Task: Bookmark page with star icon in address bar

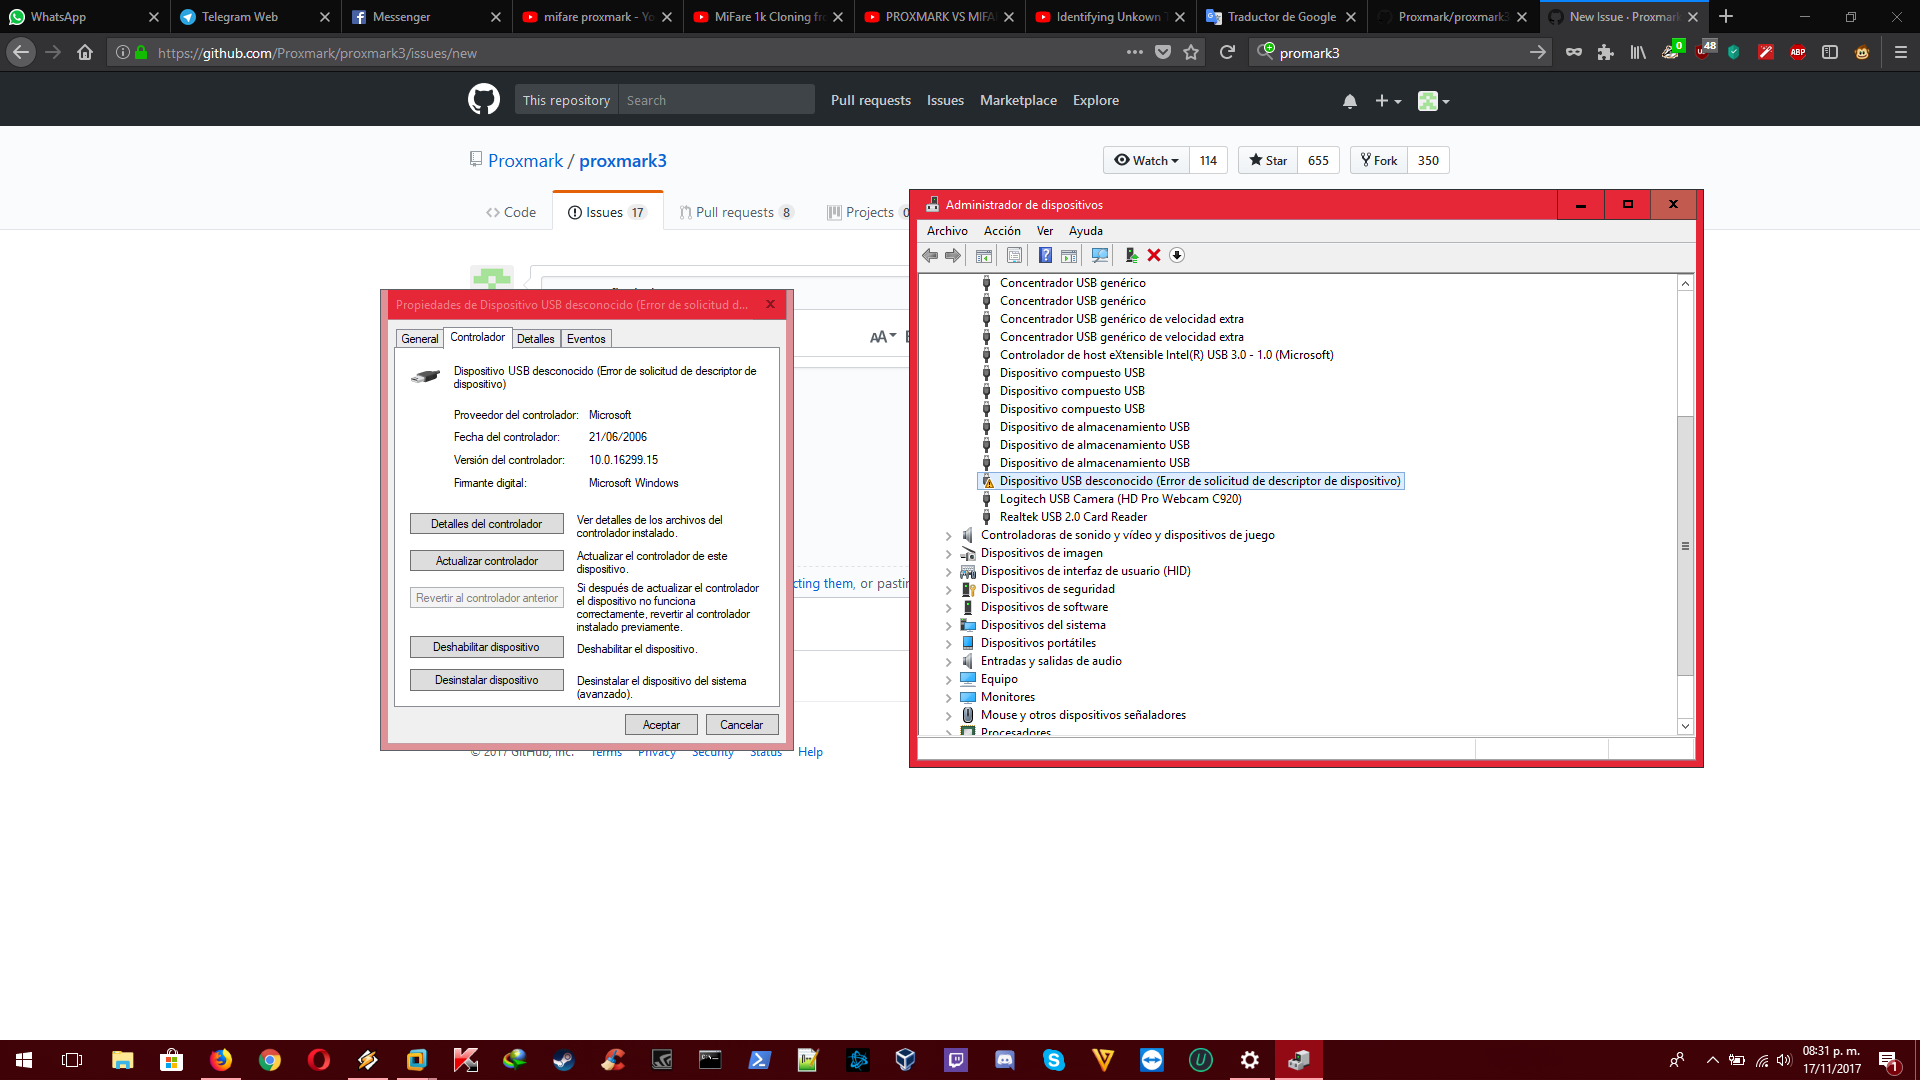Action: coord(1191,53)
